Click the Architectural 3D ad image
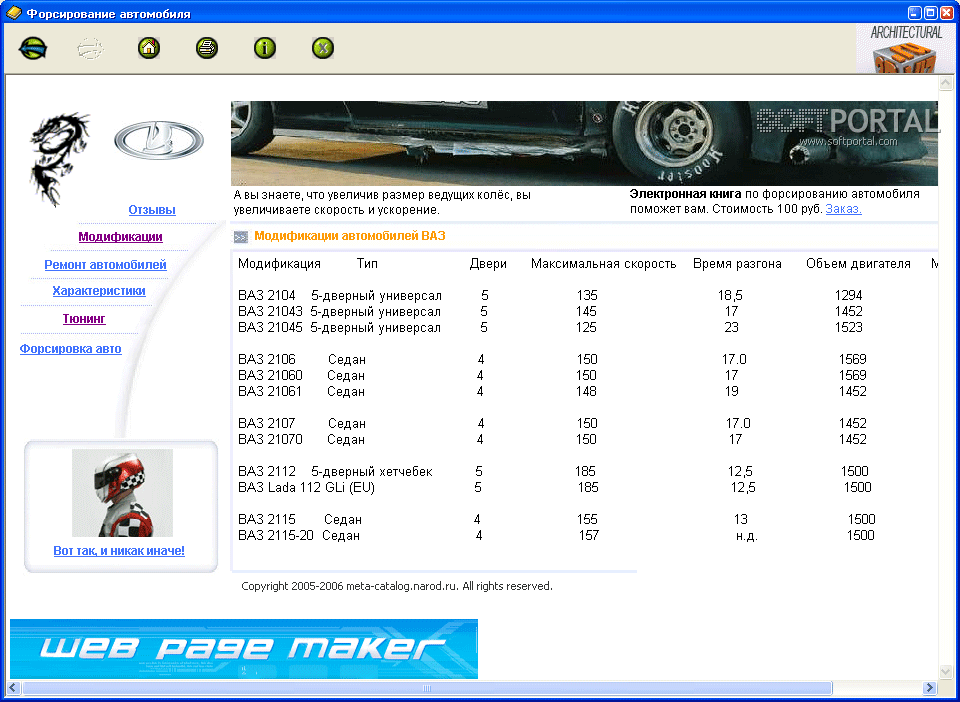Image resolution: width=960 pixels, height=702 pixels. tap(907, 49)
